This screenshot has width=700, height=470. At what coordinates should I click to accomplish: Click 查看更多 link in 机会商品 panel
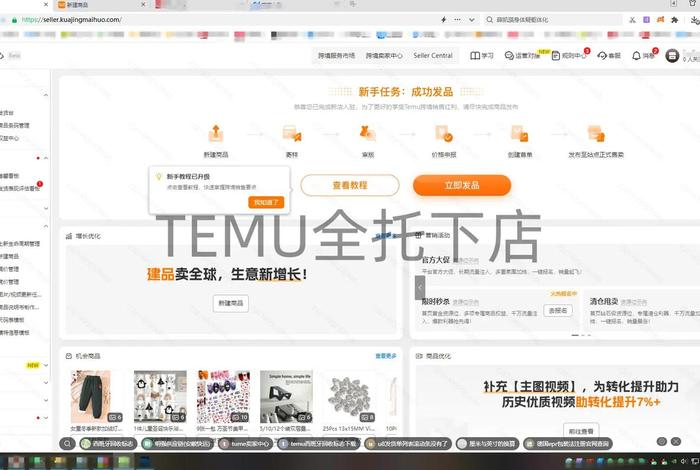(x=386, y=356)
